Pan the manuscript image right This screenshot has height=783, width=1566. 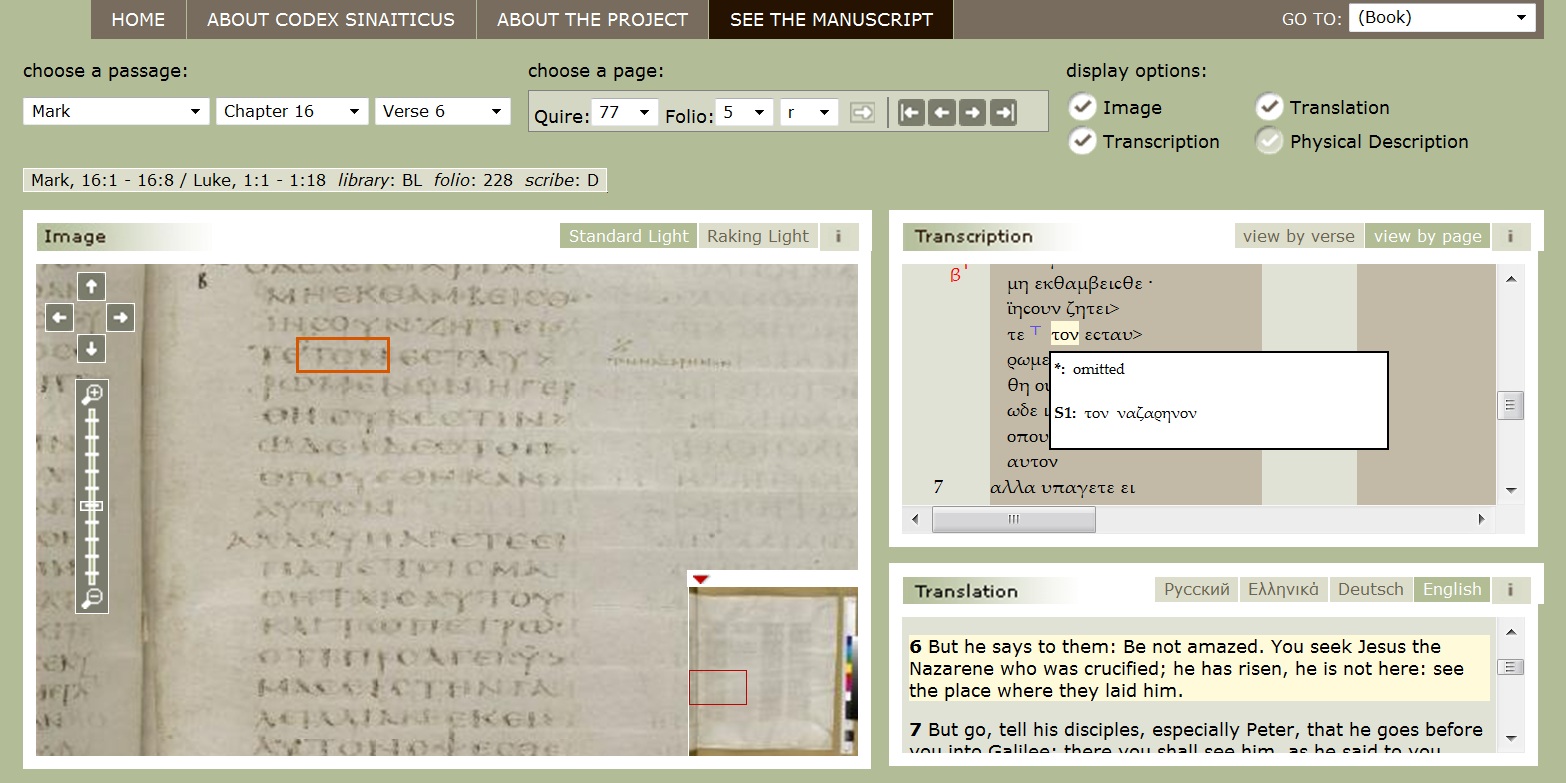[x=121, y=318]
